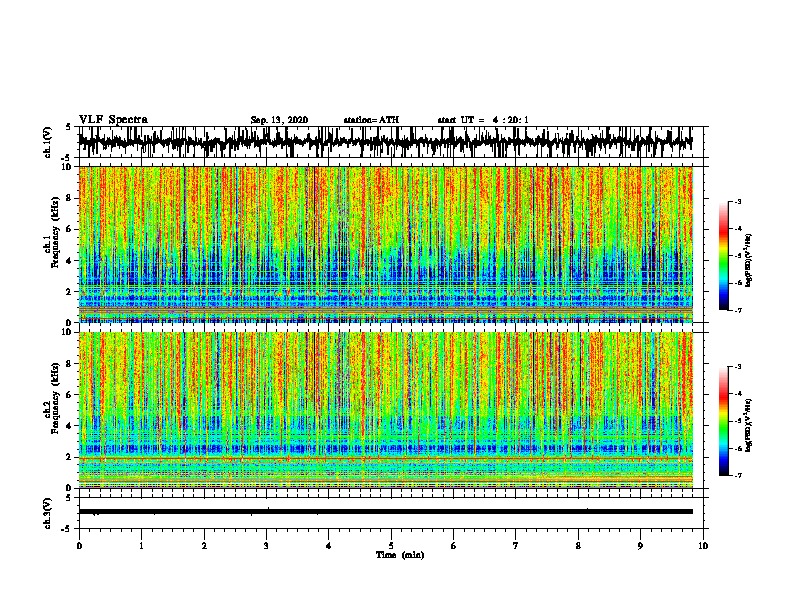792x612 pixels.
Task: Click the ch.3 flat voltage trace
Action: (x=385, y=512)
